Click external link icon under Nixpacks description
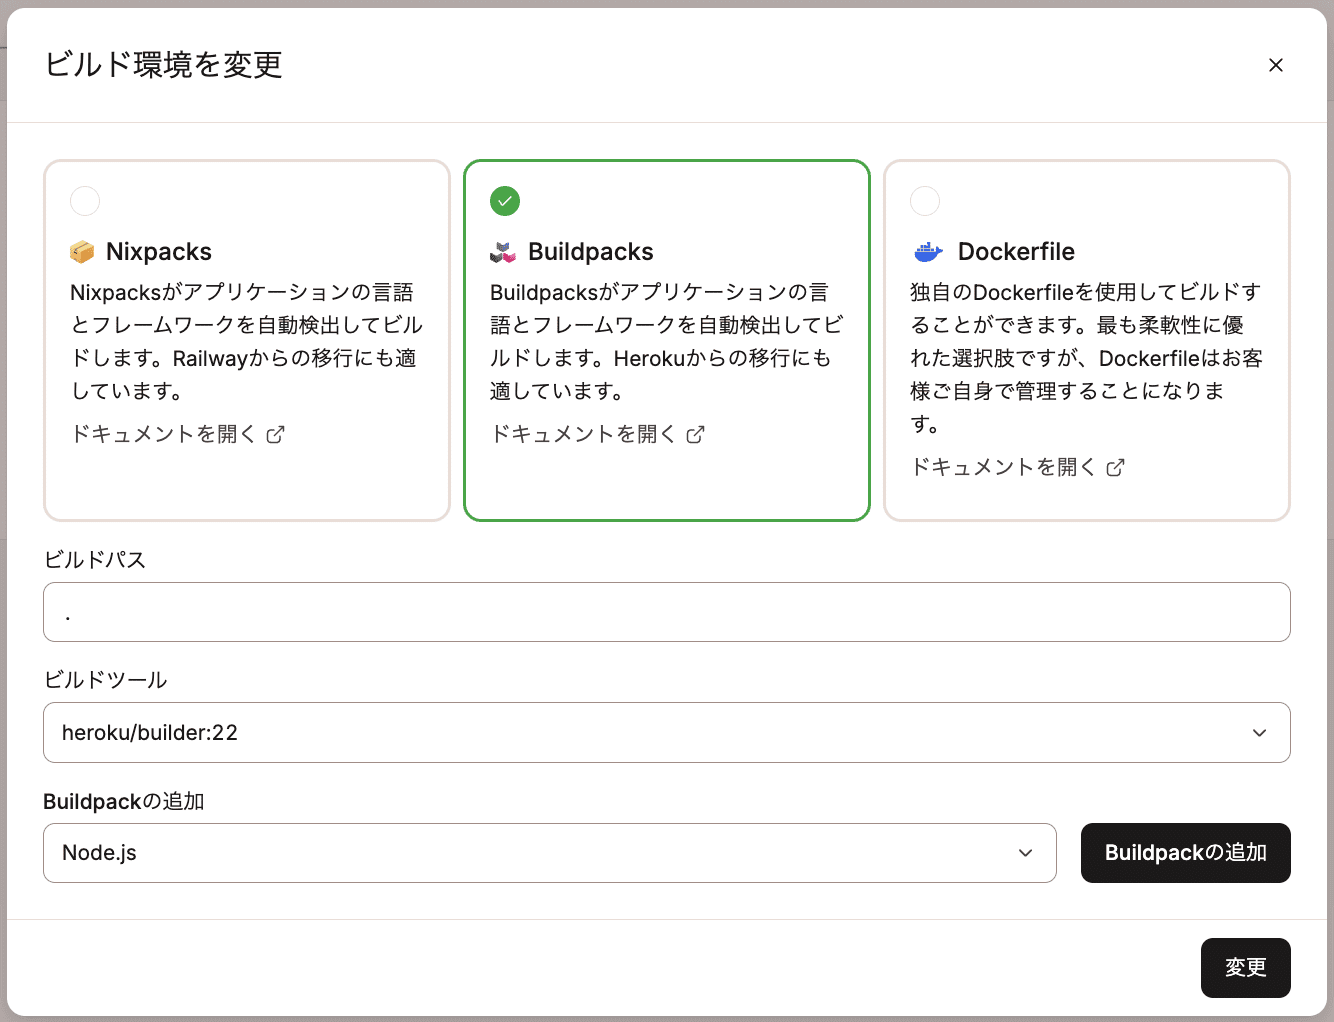This screenshot has width=1334, height=1022. coord(276,434)
